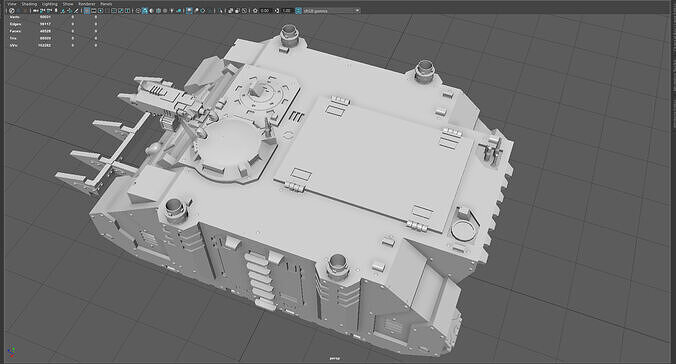The width and height of the screenshot is (676, 364).
Task: Toggle the Safe Action display
Action: click(120, 11)
